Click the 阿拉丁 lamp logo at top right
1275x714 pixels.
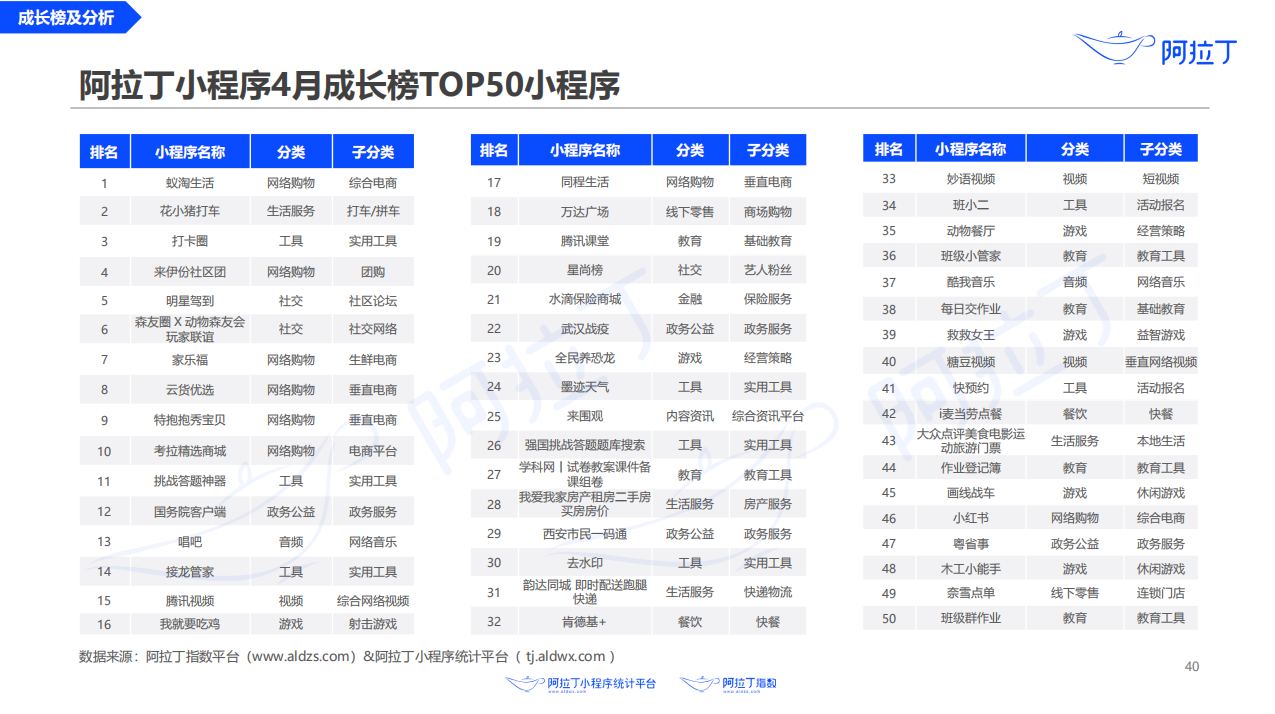[x=1156, y=48]
